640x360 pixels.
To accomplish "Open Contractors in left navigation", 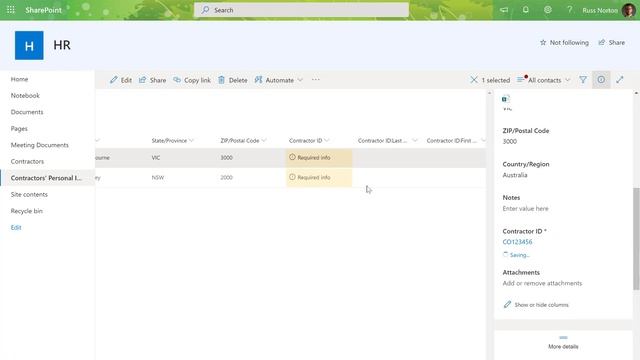I will 27,161.
